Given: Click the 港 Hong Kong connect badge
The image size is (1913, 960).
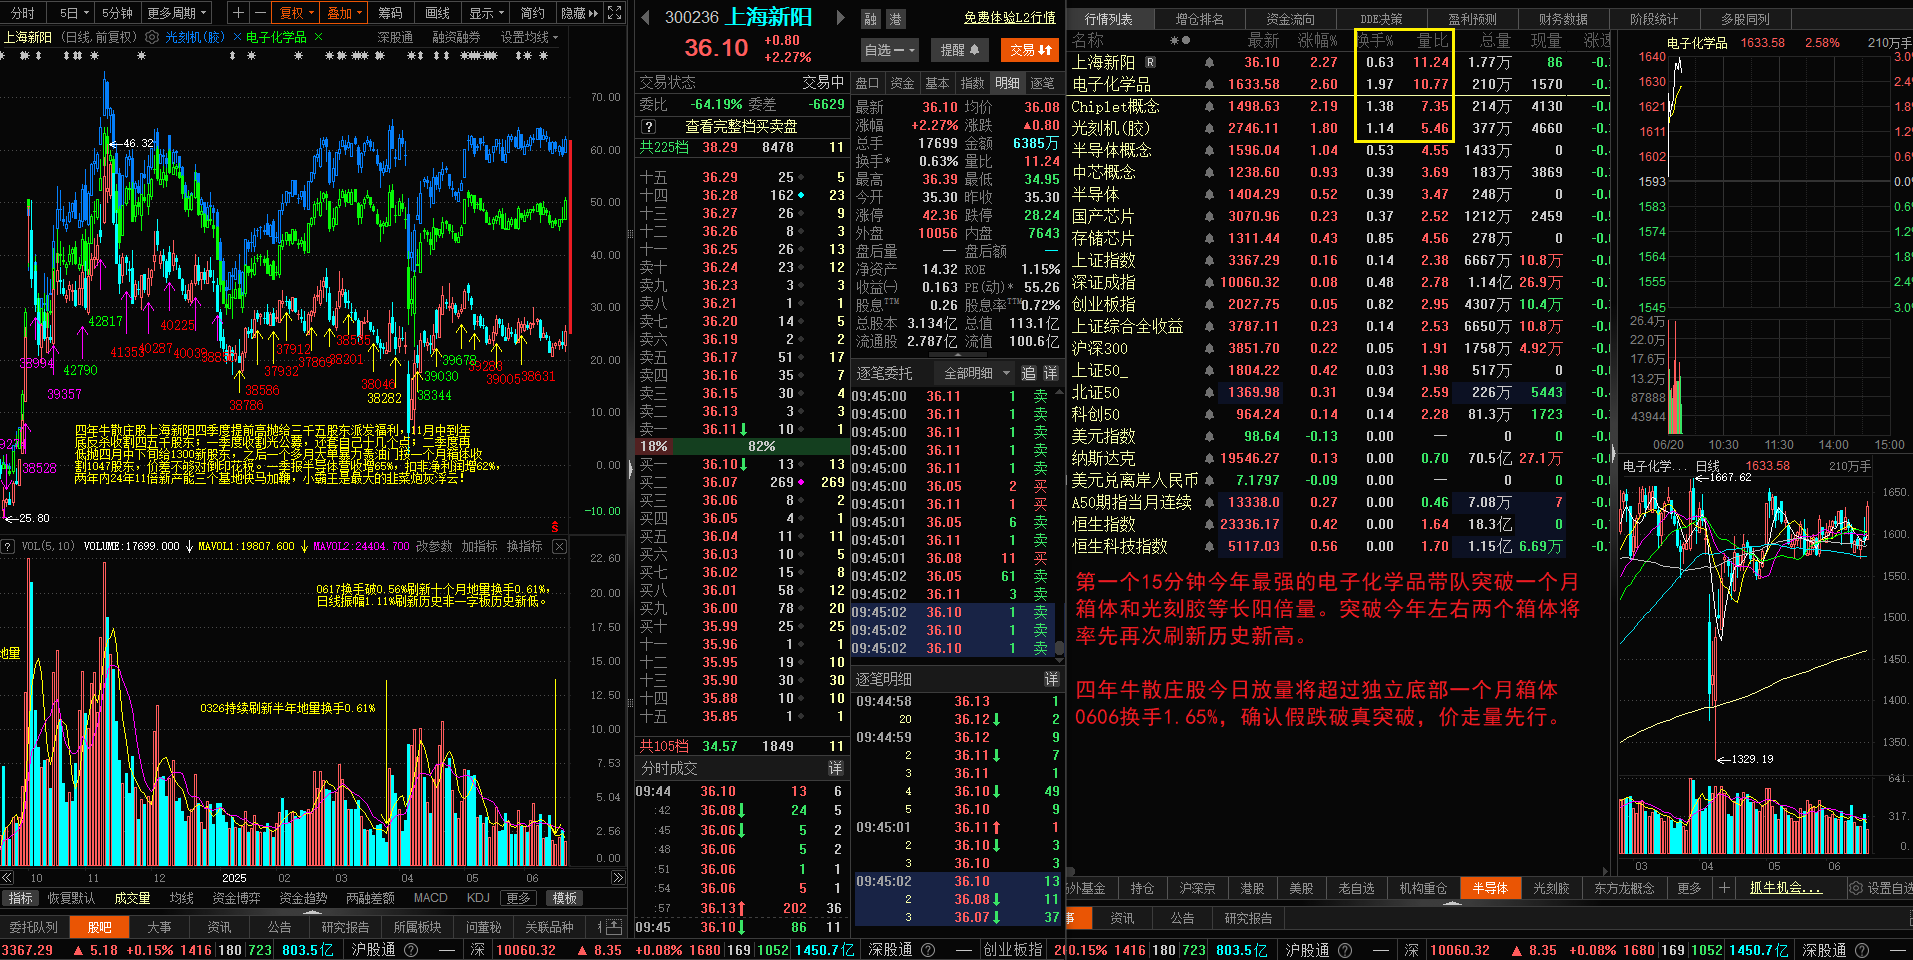Looking at the screenshot, I should (895, 19).
